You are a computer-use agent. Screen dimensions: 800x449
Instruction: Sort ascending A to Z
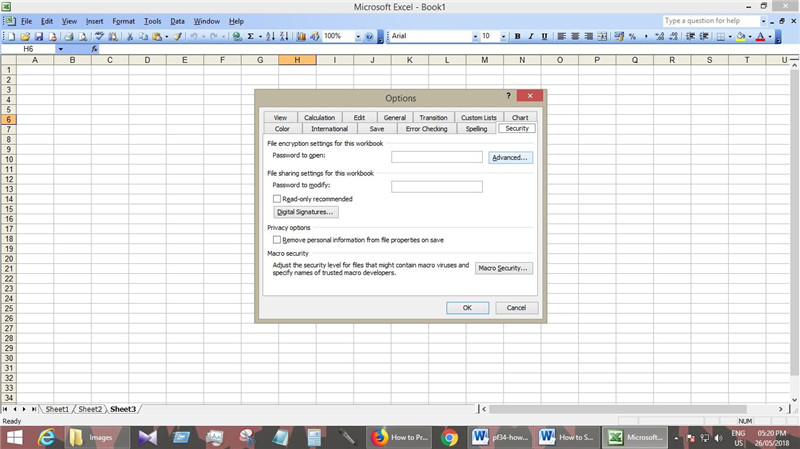click(270, 36)
